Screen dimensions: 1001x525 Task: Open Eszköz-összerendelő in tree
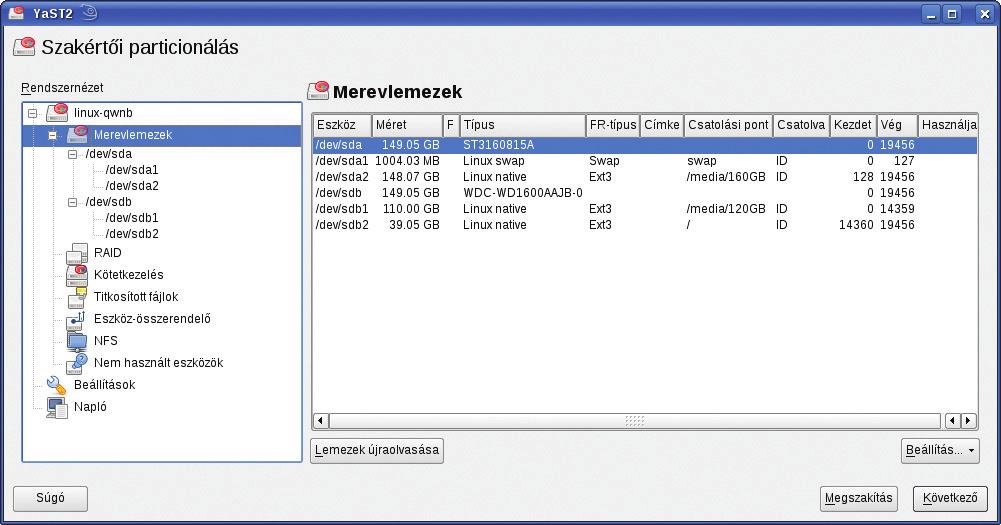pyautogui.click(x=152, y=319)
